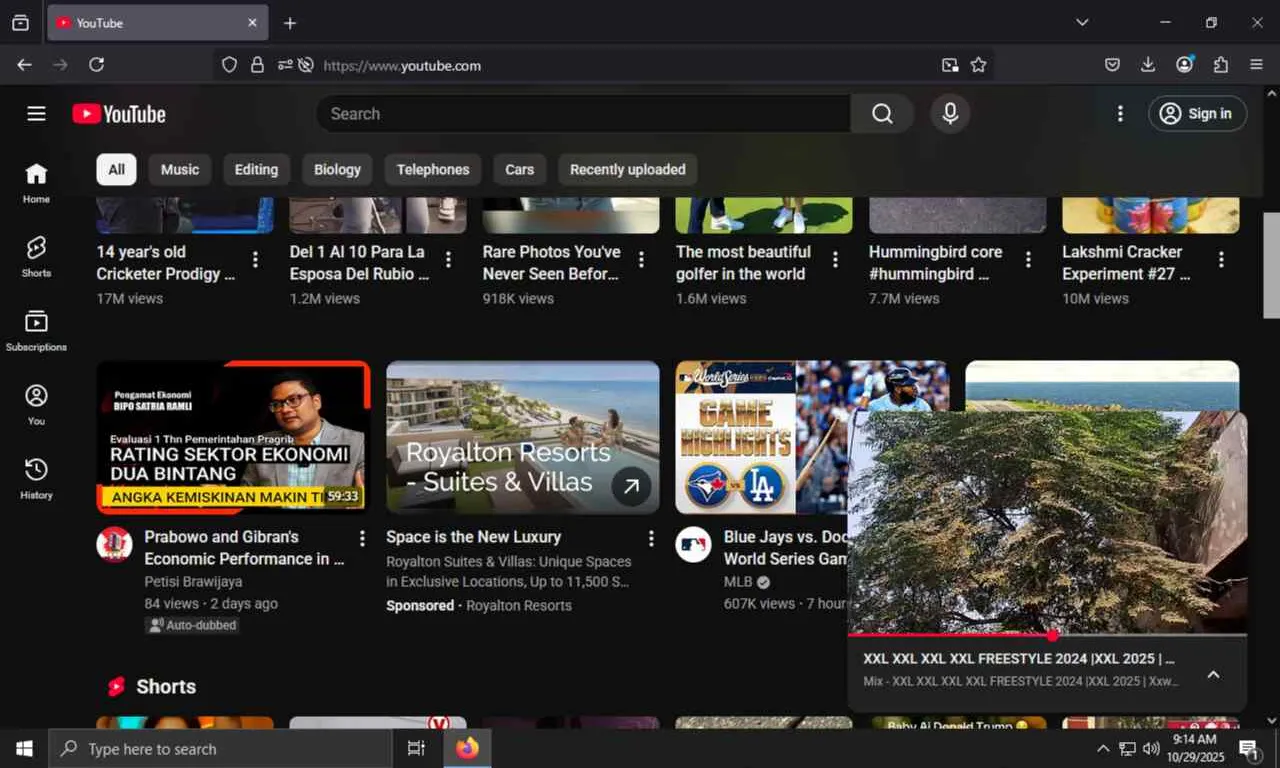Open Firefox Downloads panel
Screen dimensions: 1280x768
pyautogui.click(x=1148, y=65)
